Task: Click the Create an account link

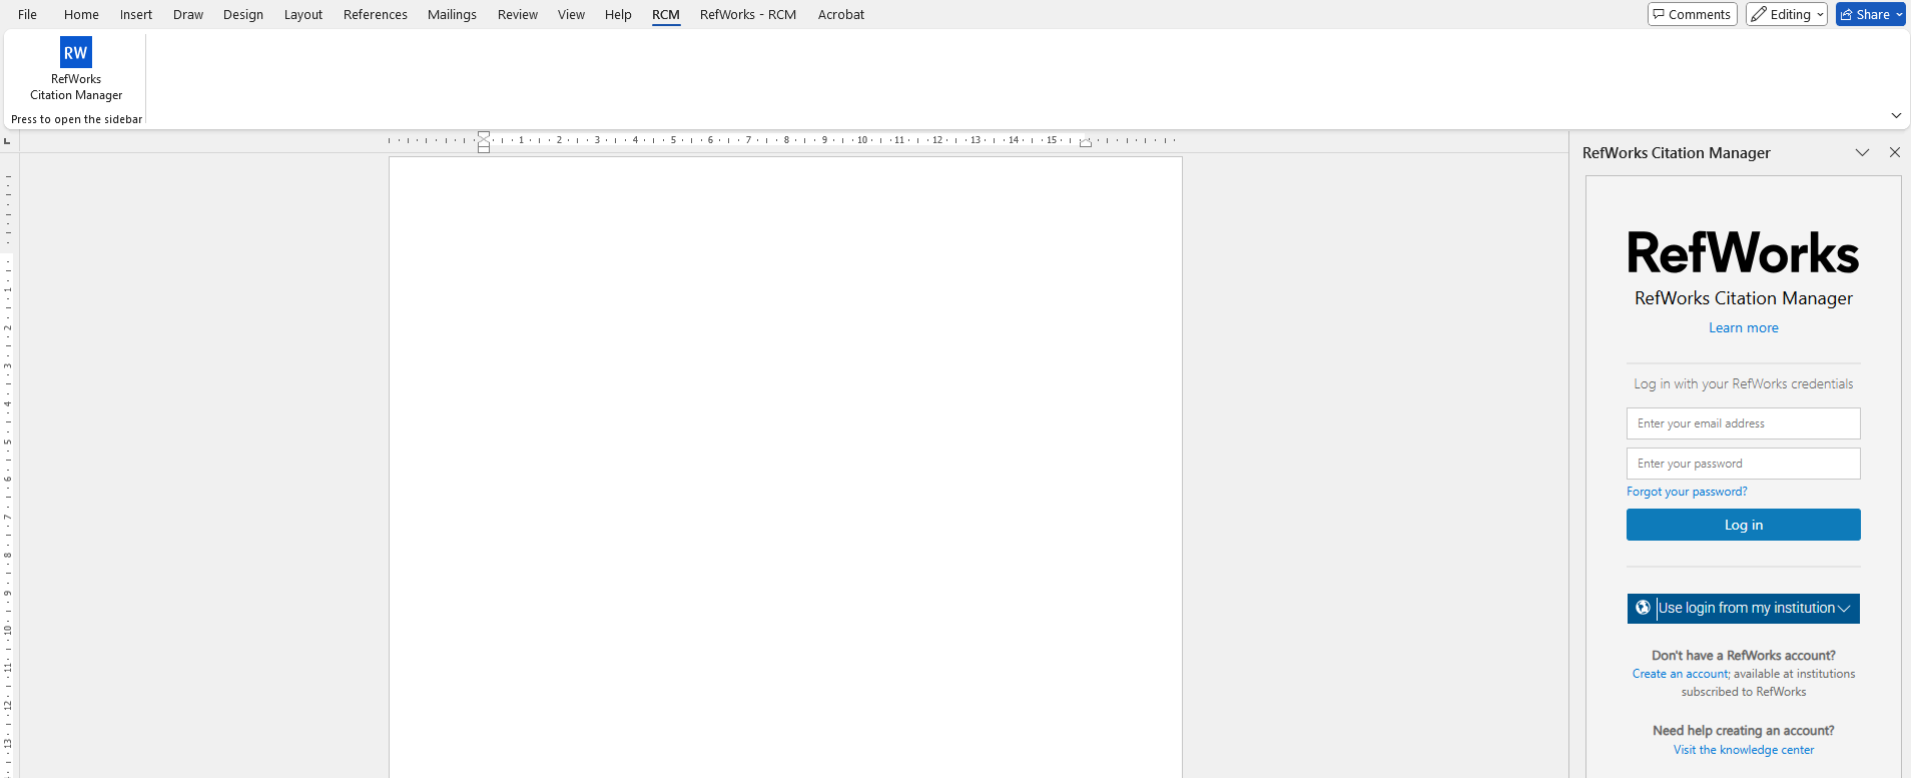Action: point(1680,674)
